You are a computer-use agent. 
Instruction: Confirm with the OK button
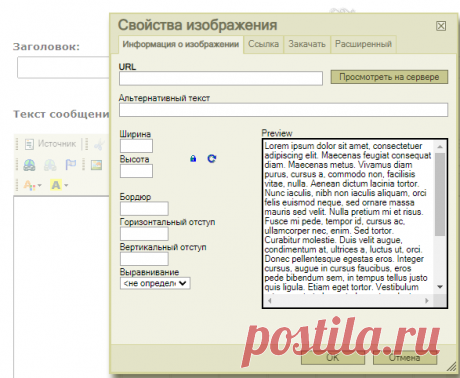333,358
